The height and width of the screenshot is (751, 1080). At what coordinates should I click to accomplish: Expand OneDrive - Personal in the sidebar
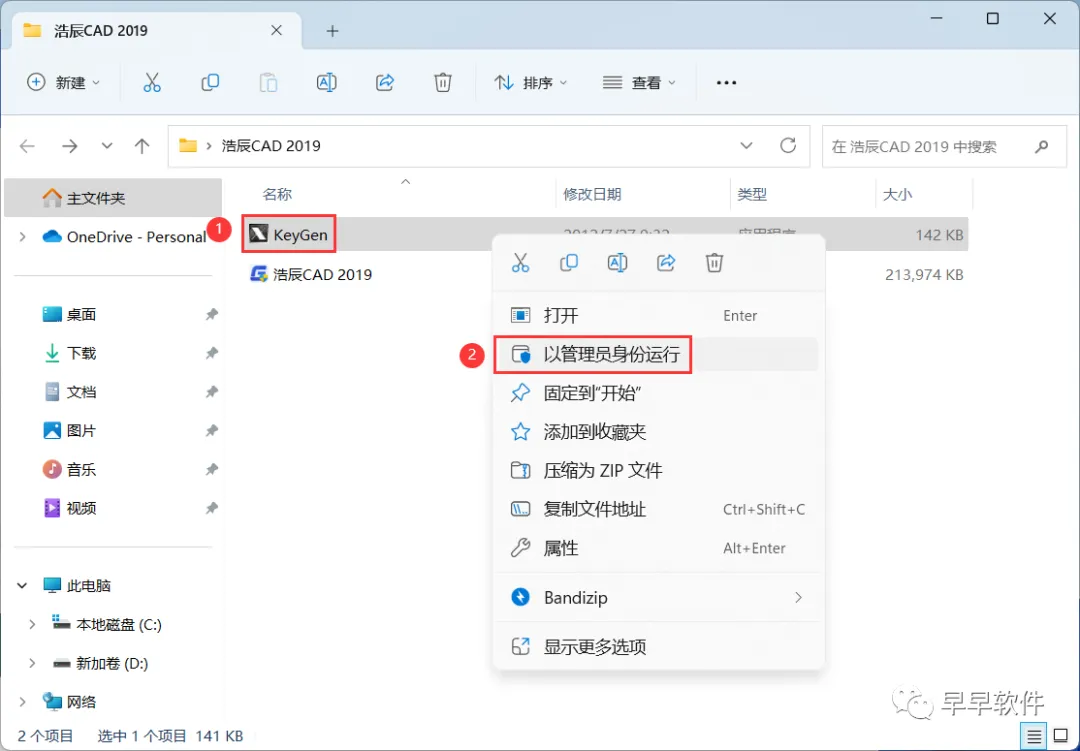[22, 237]
